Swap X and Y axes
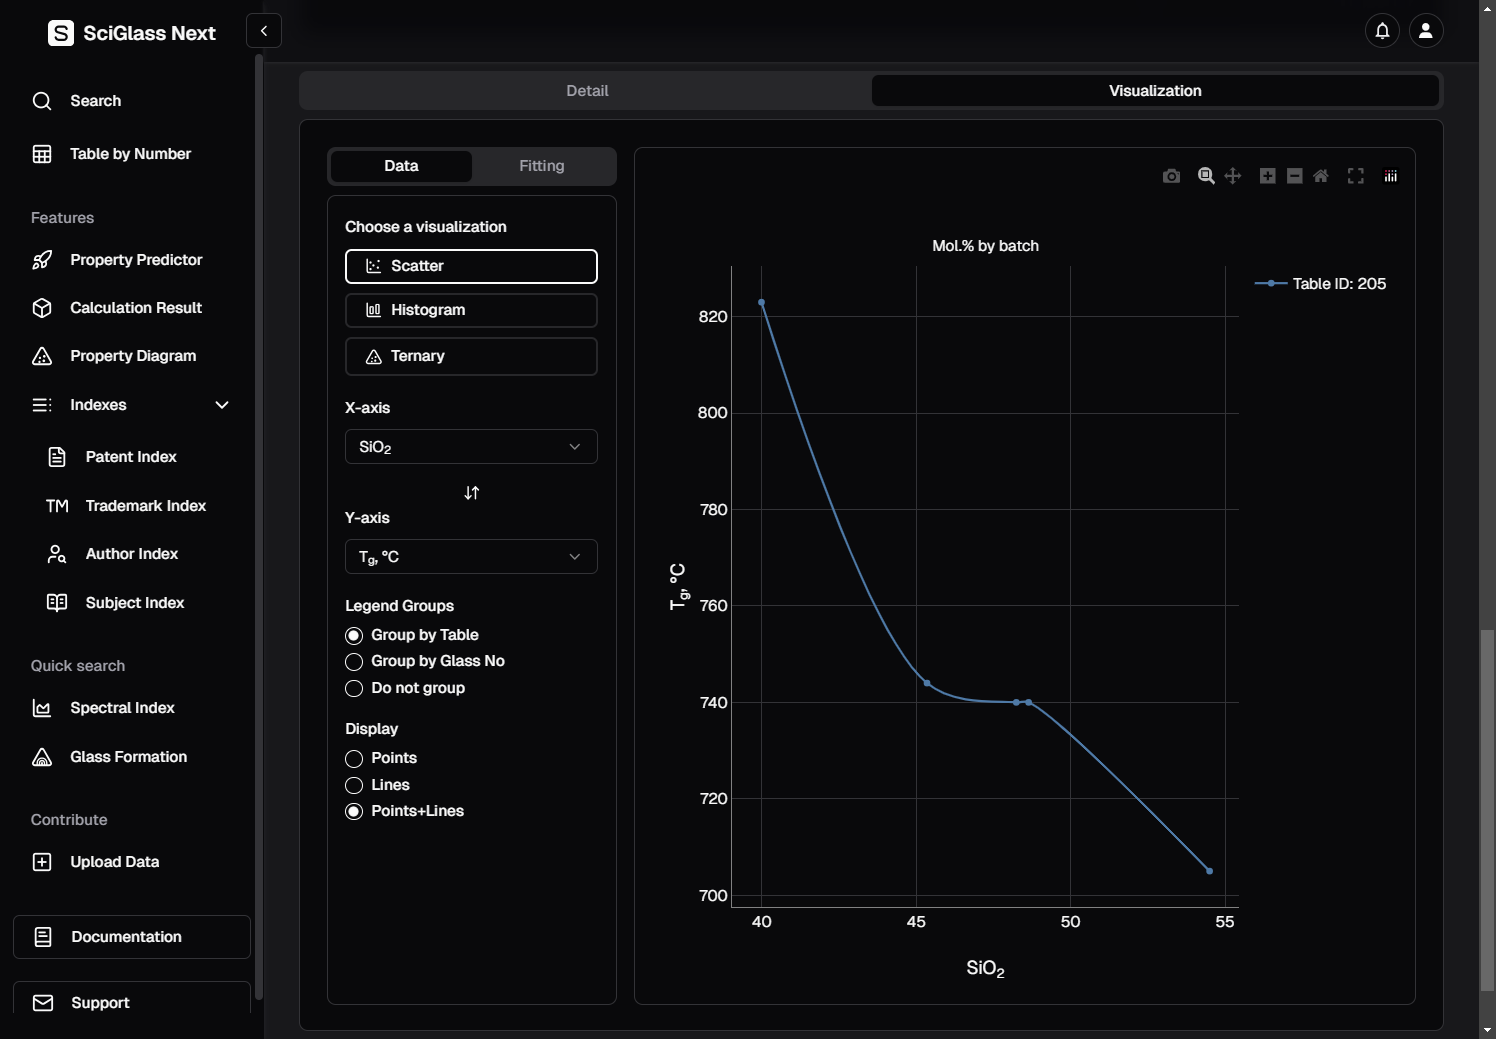Screen dimensions: 1496x1039 [472, 493]
